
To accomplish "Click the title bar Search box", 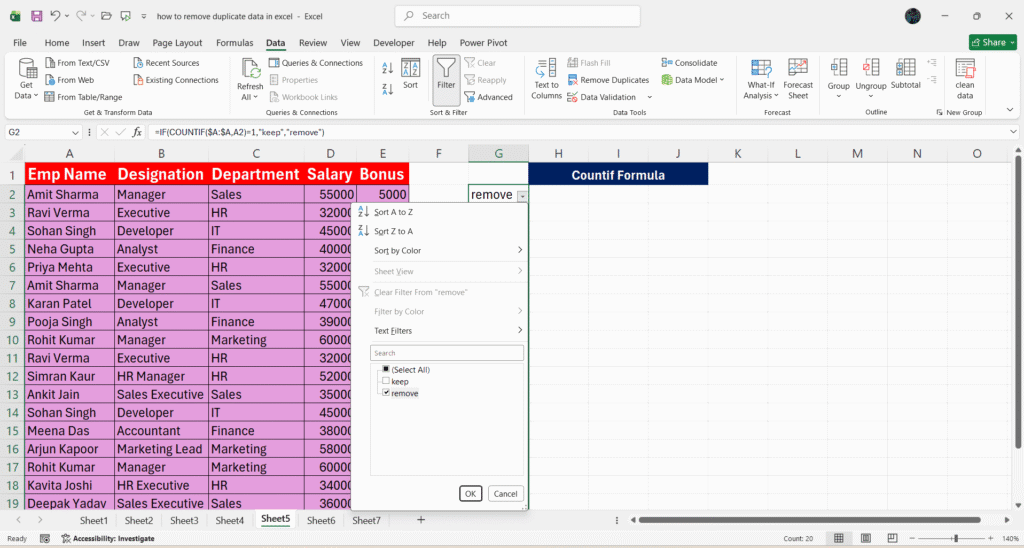I will click(x=517, y=16).
